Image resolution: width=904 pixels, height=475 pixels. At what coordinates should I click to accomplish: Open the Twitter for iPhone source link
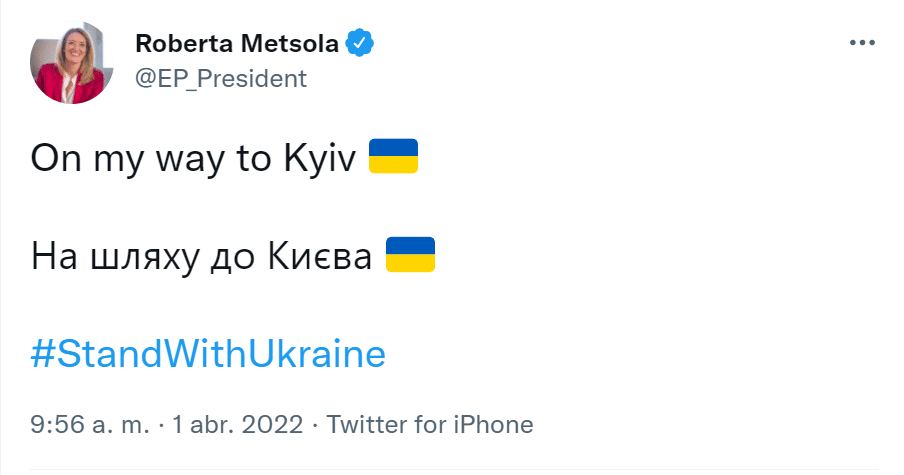430,424
